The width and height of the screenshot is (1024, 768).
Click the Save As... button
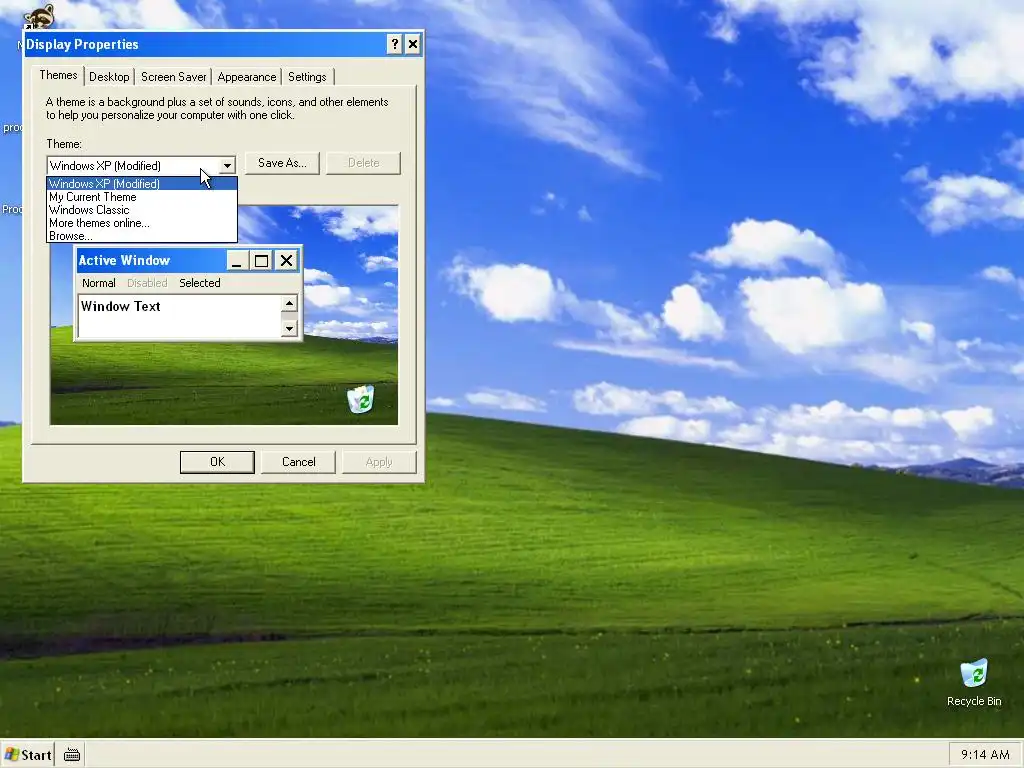point(282,163)
